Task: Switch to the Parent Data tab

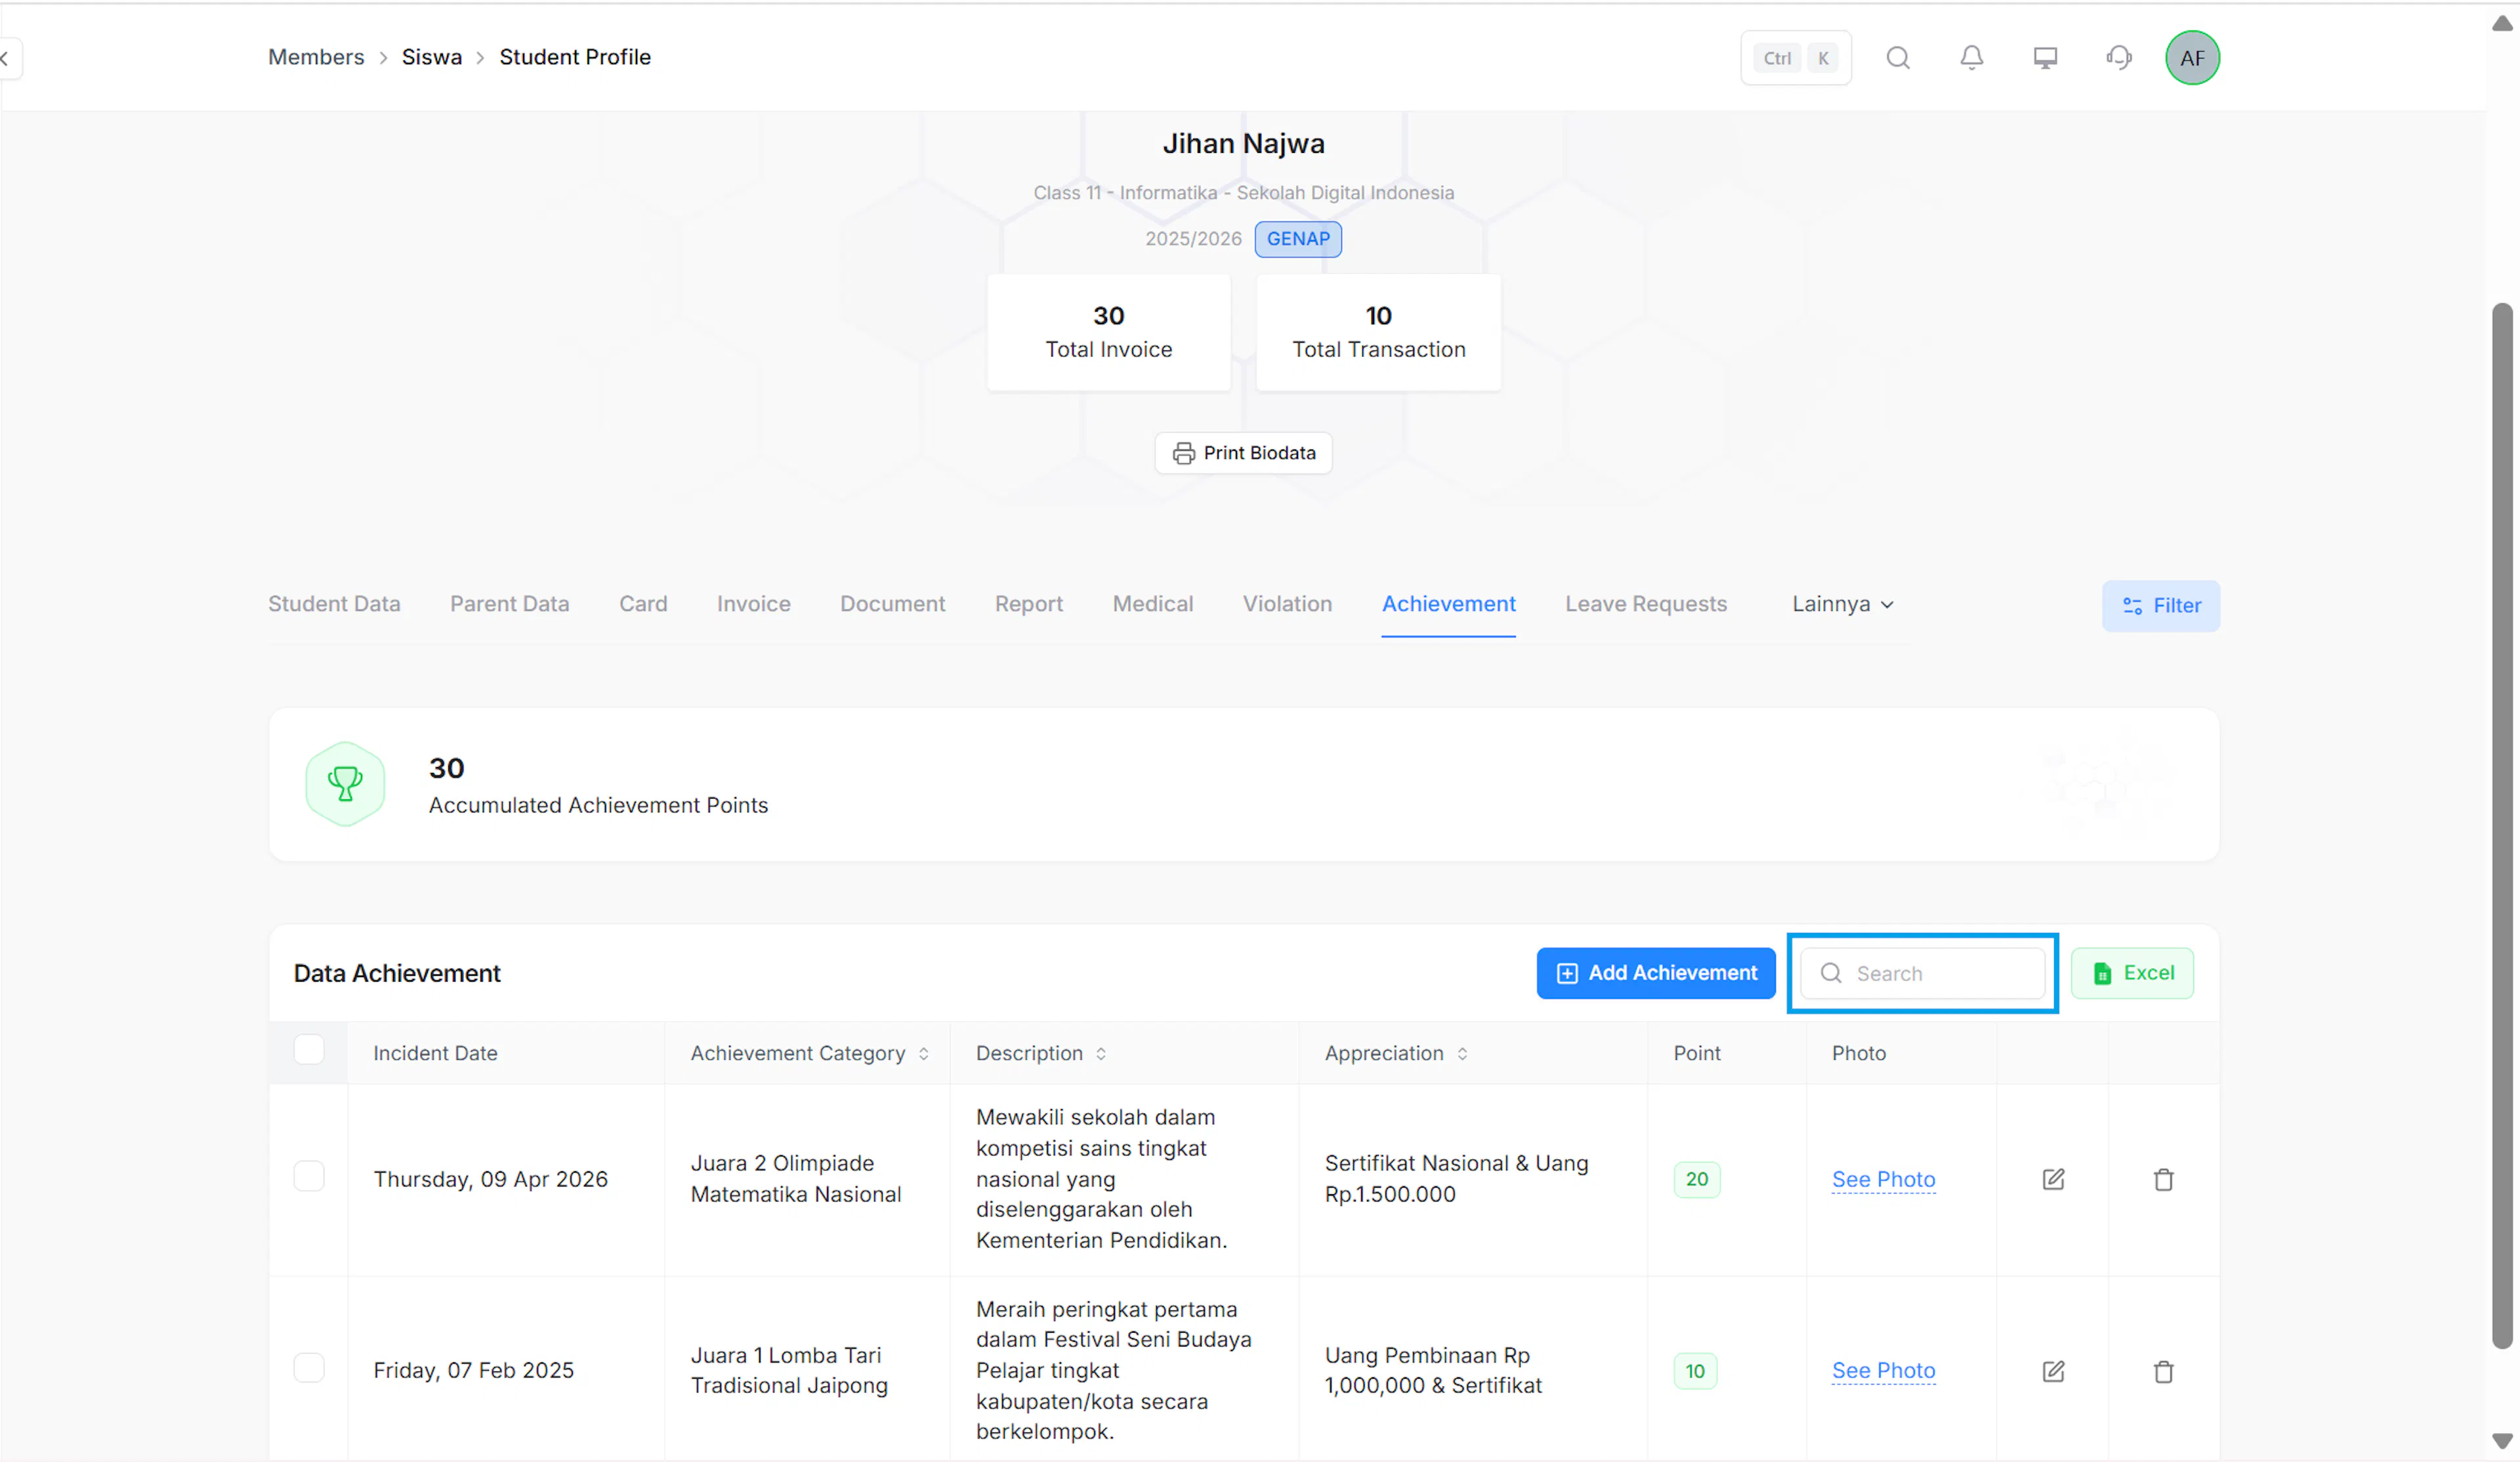Action: pos(509,604)
